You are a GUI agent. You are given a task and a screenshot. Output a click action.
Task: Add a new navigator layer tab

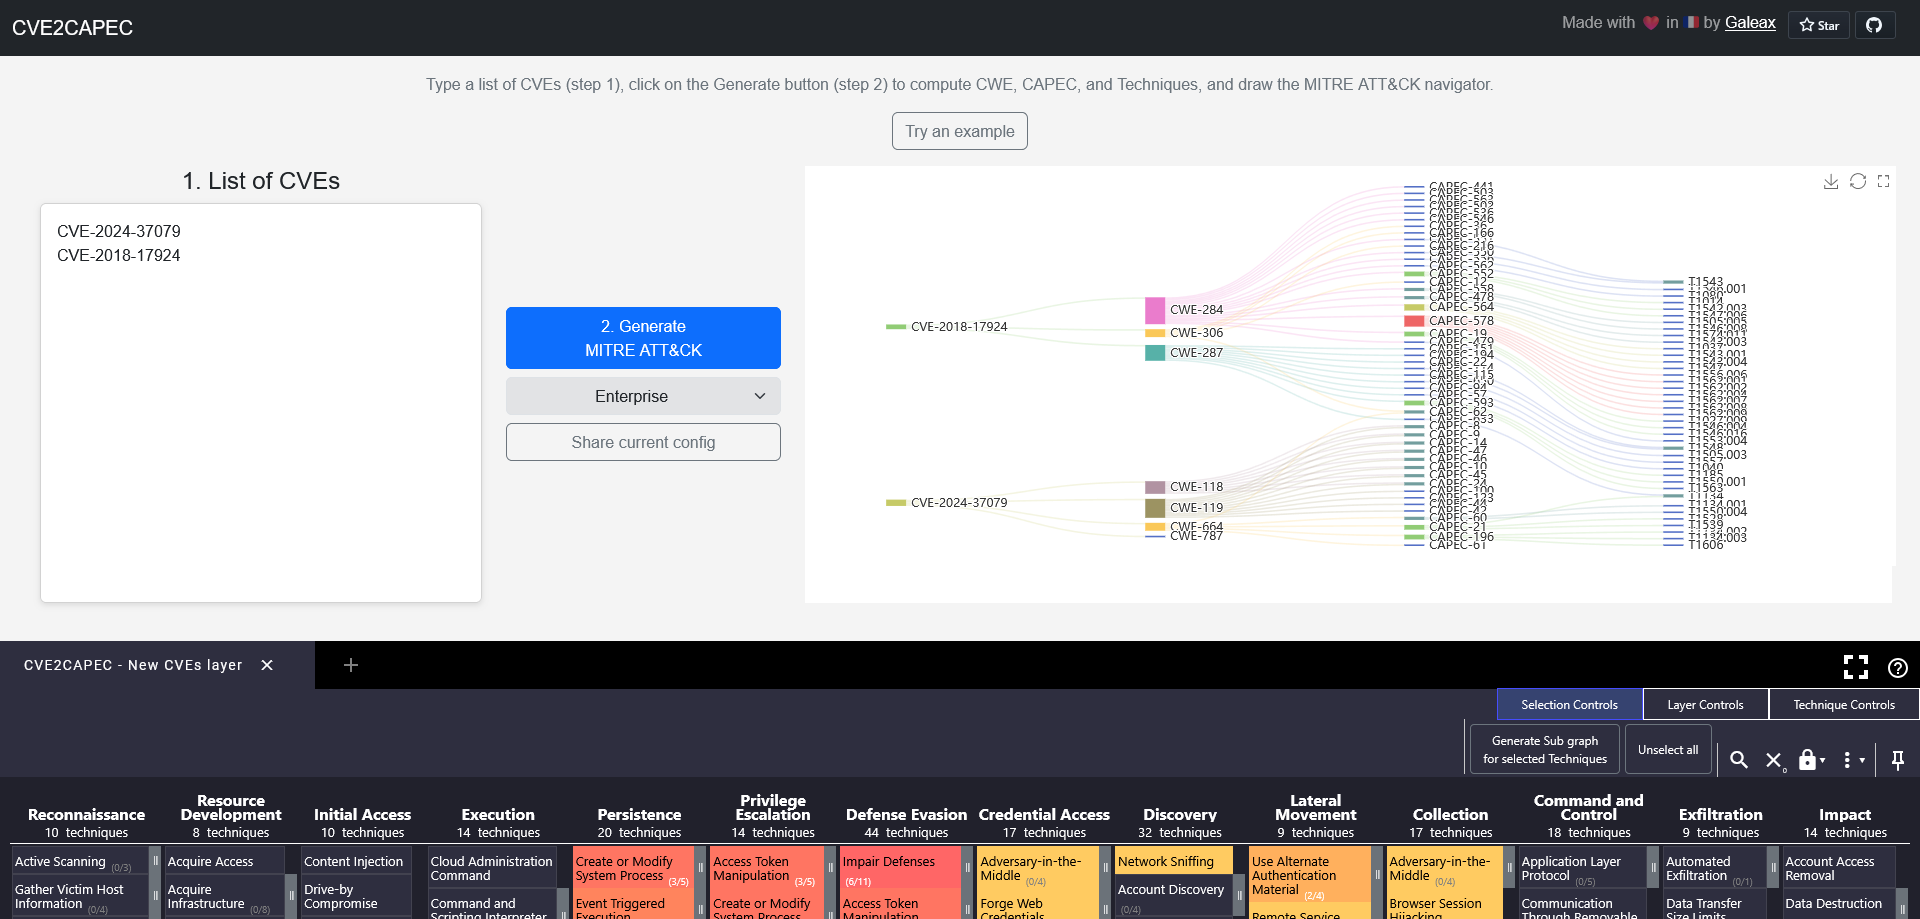point(351,665)
